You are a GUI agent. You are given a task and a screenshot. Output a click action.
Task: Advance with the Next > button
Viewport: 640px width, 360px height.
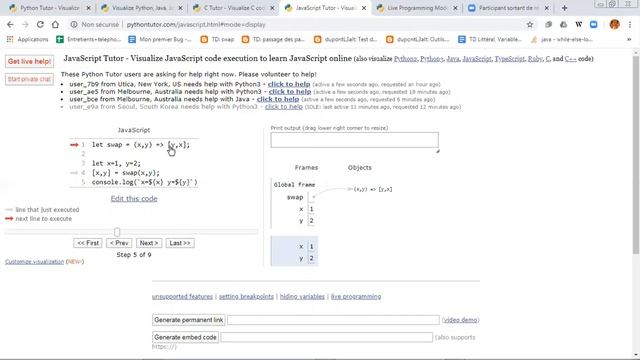149,243
